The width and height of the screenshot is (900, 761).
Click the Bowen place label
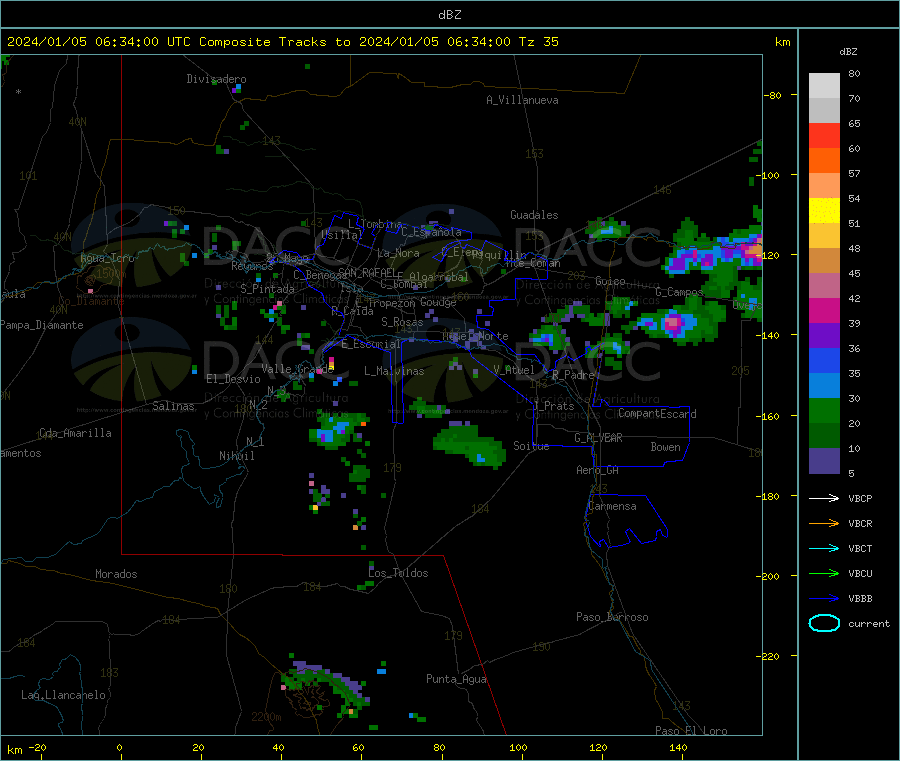click(x=666, y=447)
